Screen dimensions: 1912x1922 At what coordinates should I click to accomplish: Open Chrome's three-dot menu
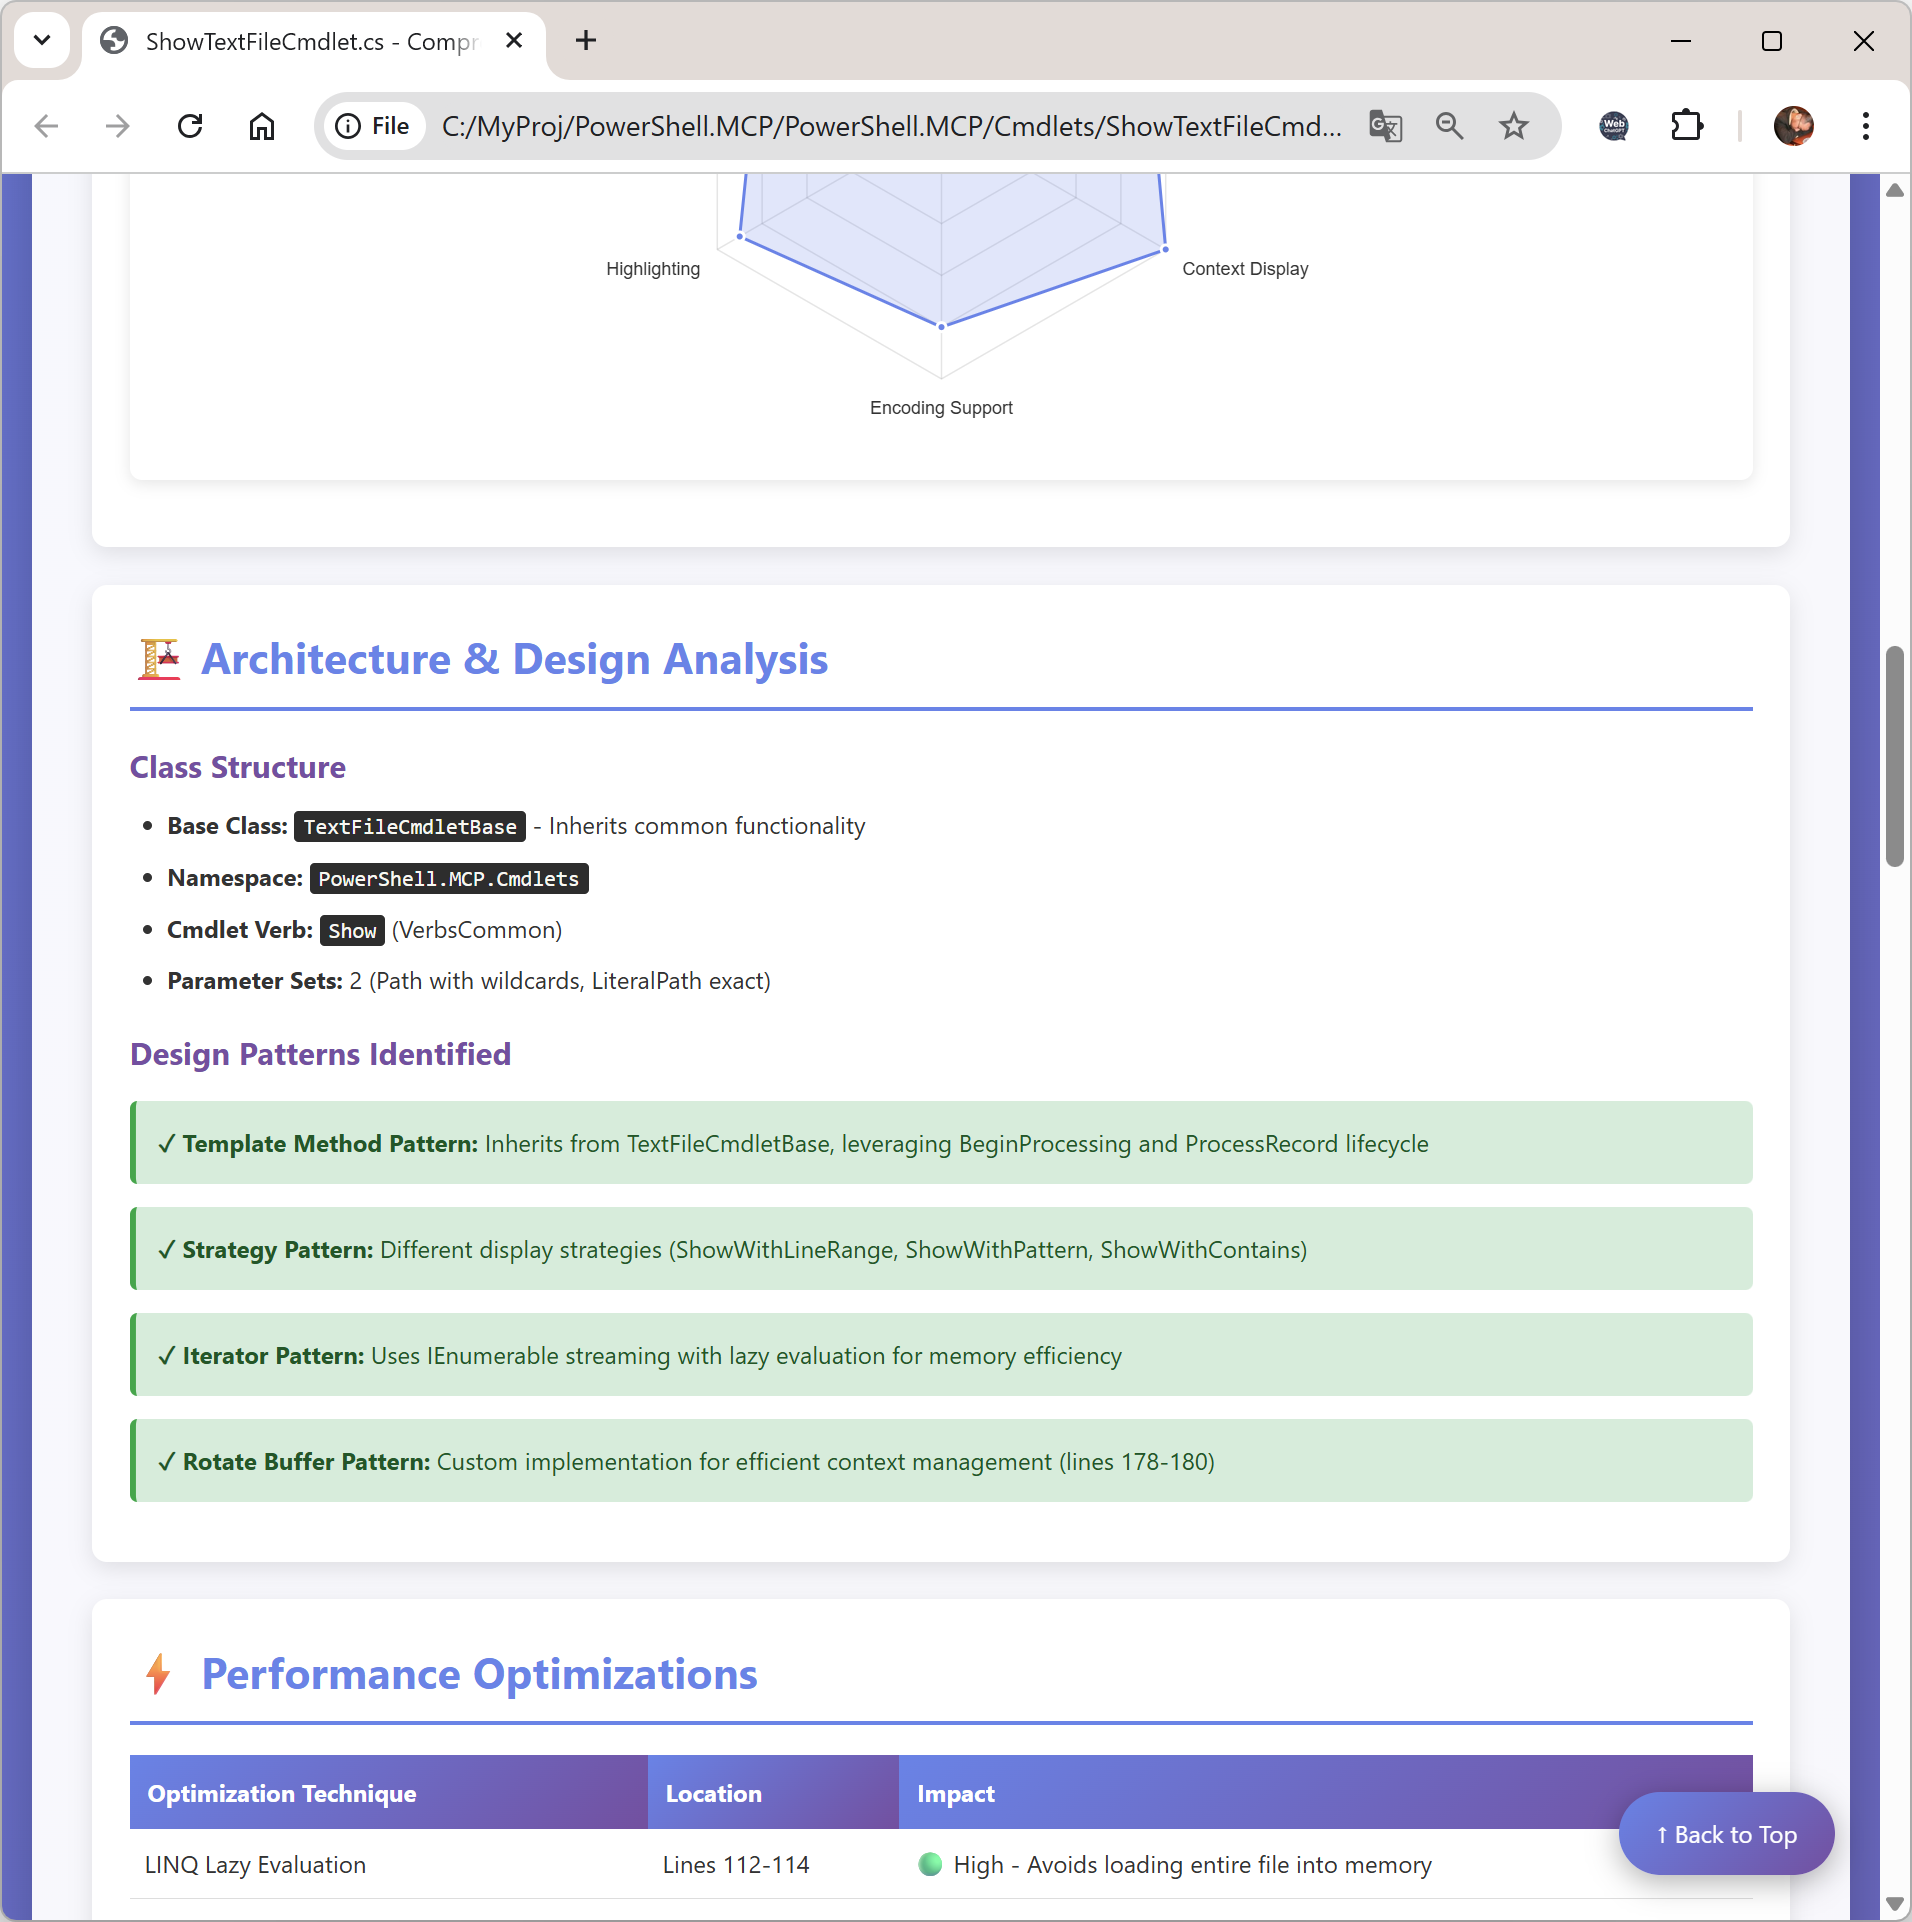(1864, 126)
